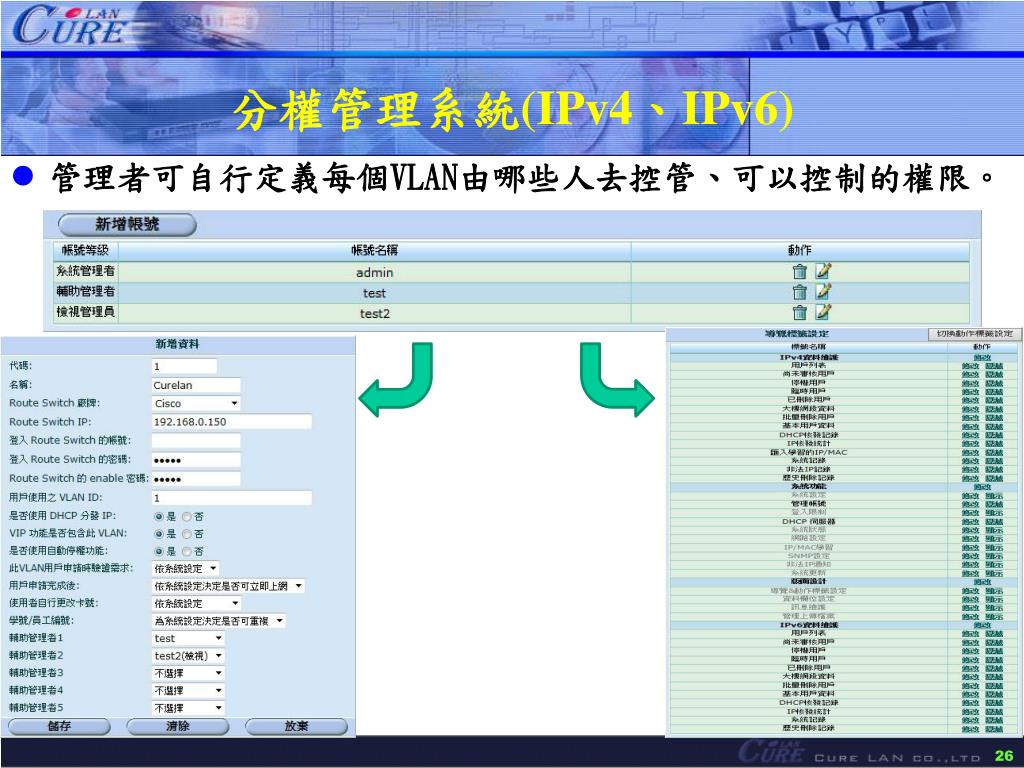This screenshot has width=1024, height=768.
Task: Click 修改 link in 系統功能 header row
Action: click(x=982, y=487)
